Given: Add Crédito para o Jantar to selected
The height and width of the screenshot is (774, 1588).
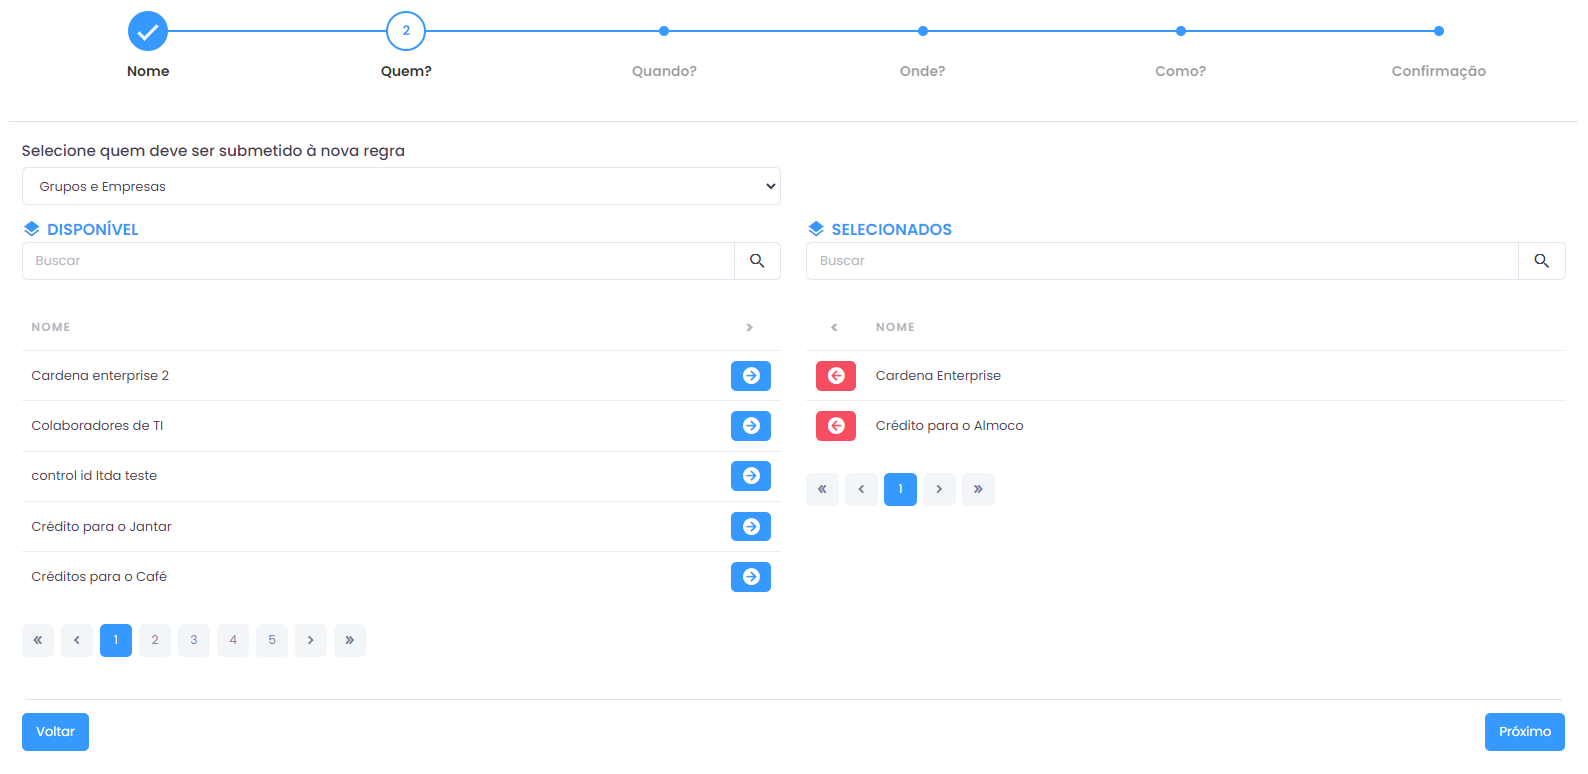Looking at the screenshot, I should [750, 526].
